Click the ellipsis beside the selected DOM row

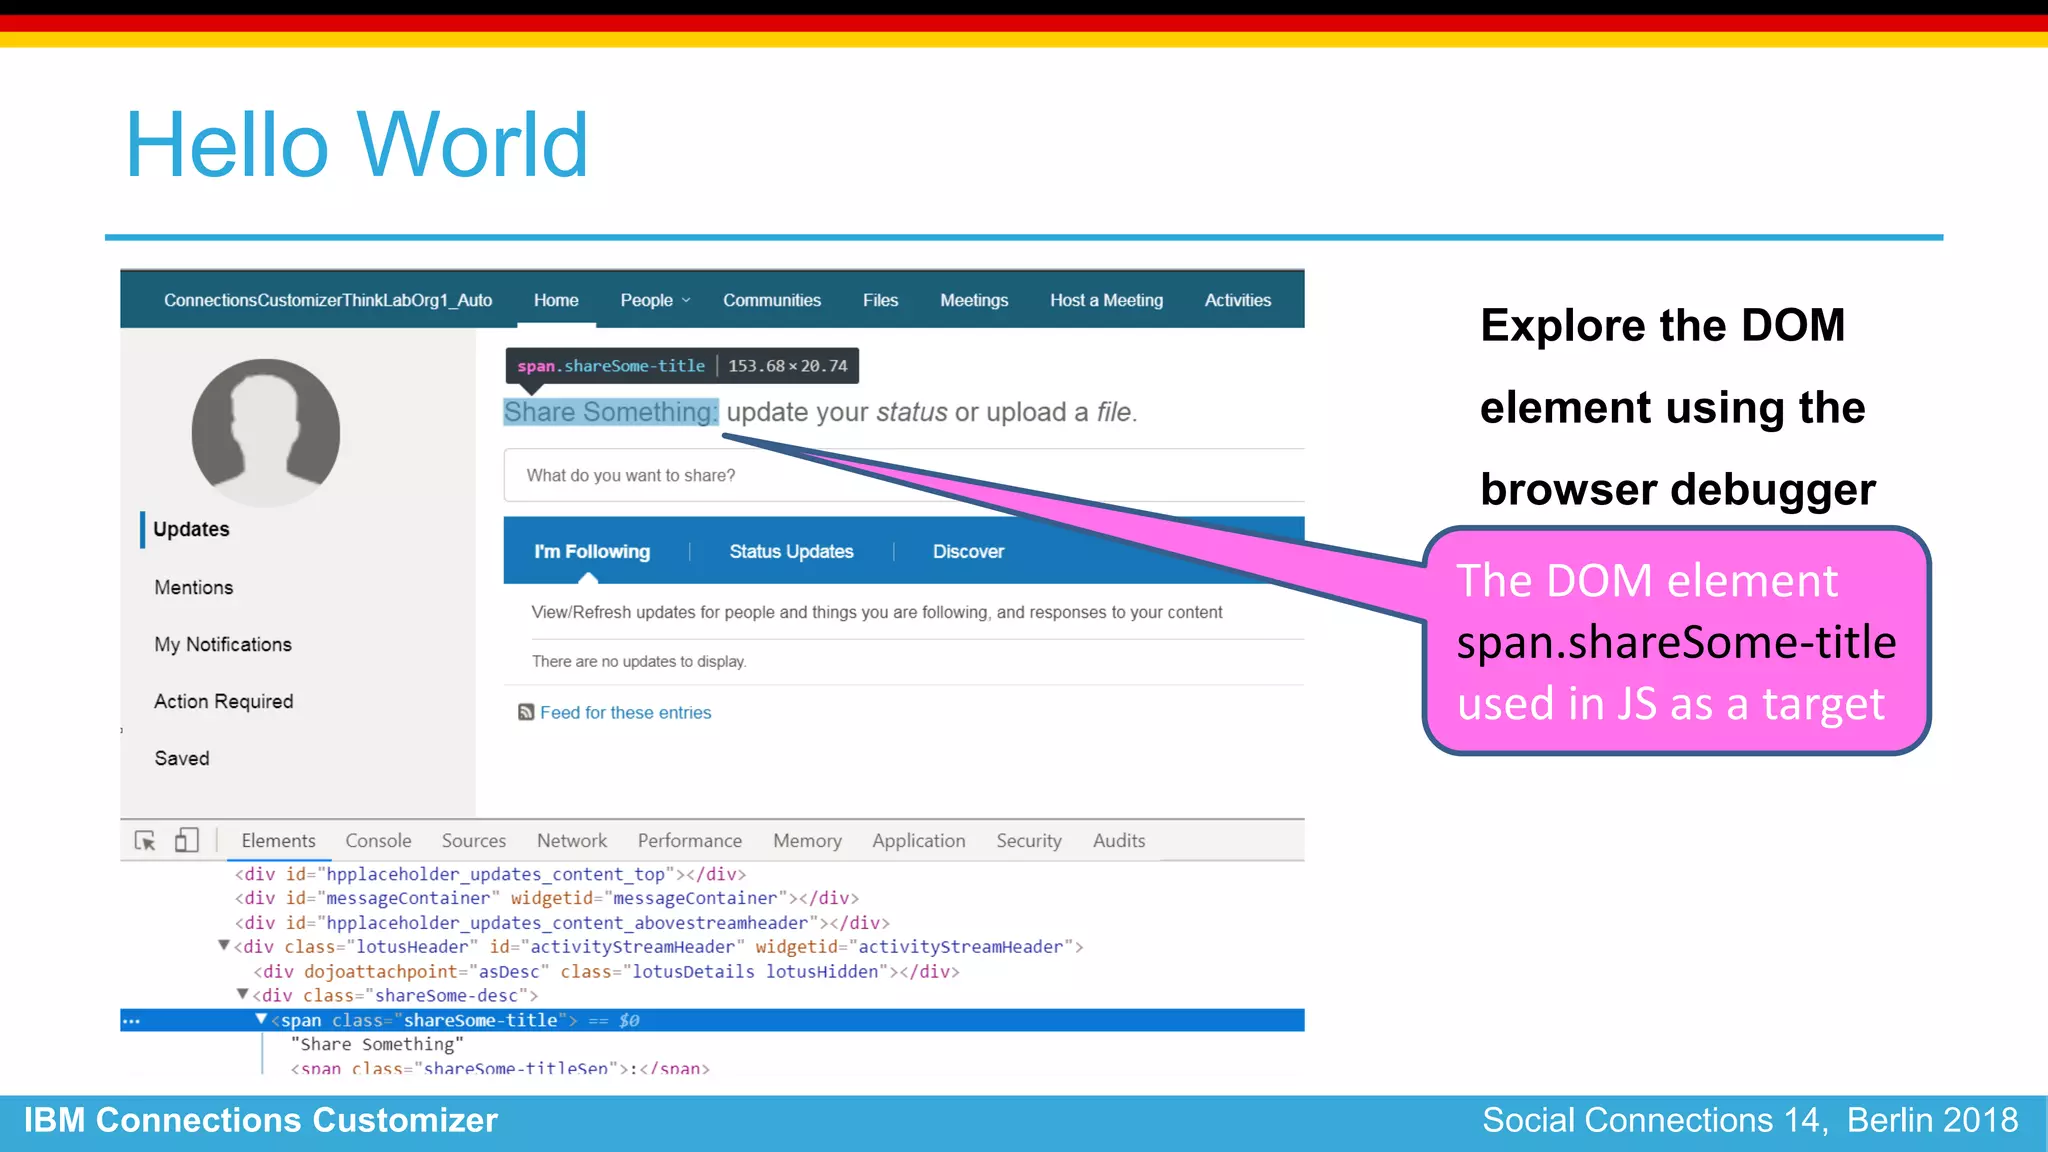(131, 1021)
